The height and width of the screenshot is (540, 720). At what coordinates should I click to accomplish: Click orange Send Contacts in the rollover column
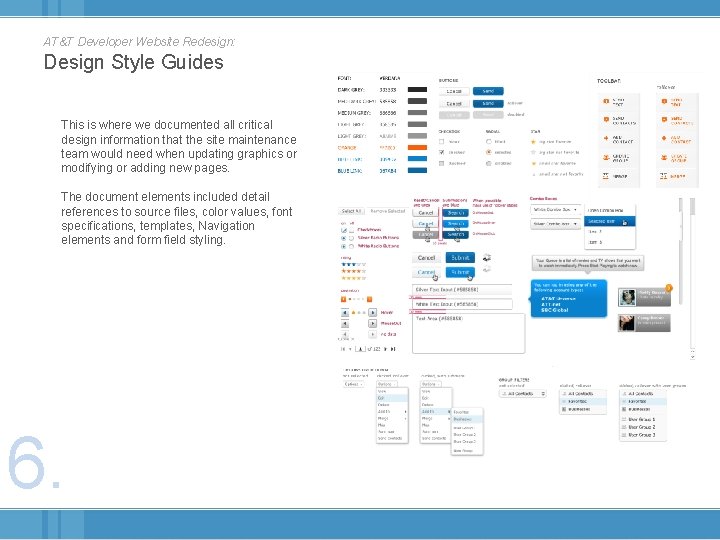click(677, 120)
